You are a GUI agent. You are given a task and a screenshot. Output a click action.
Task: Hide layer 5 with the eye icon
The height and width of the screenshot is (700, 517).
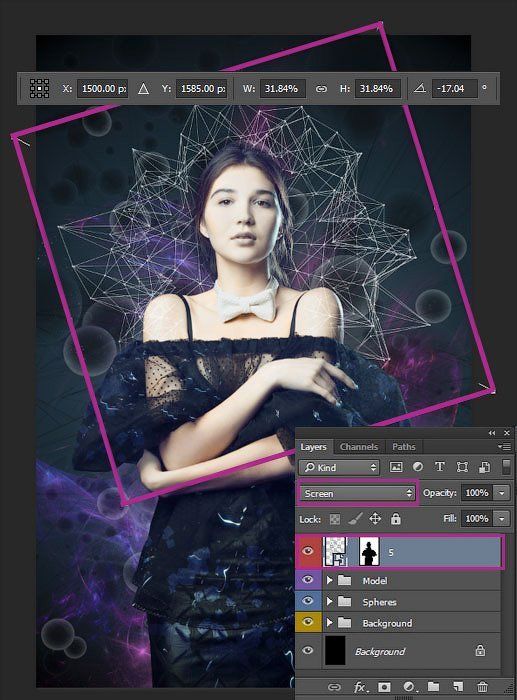pyautogui.click(x=308, y=551)
